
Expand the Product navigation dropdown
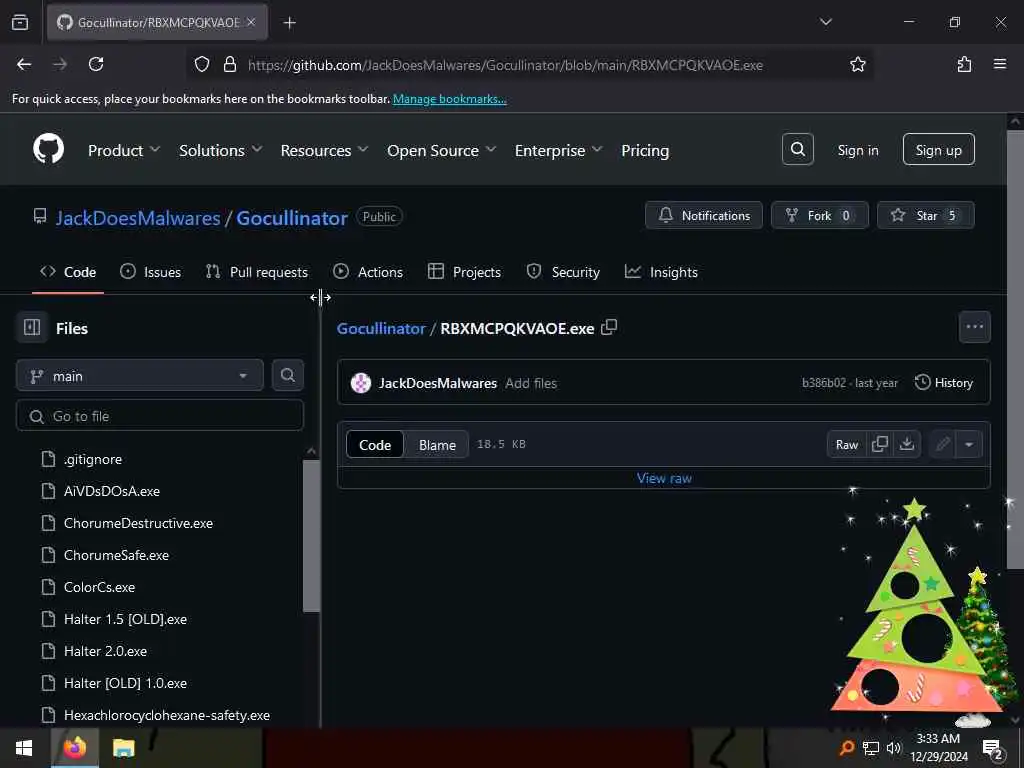pos(124,150)
